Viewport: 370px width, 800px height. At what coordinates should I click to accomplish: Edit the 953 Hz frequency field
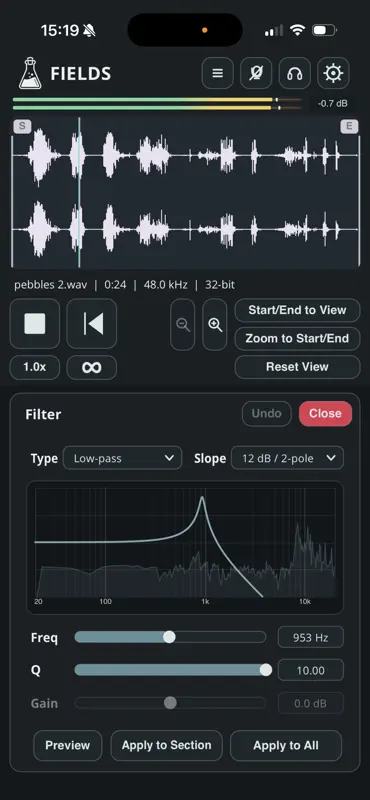(x=311, y=637)
